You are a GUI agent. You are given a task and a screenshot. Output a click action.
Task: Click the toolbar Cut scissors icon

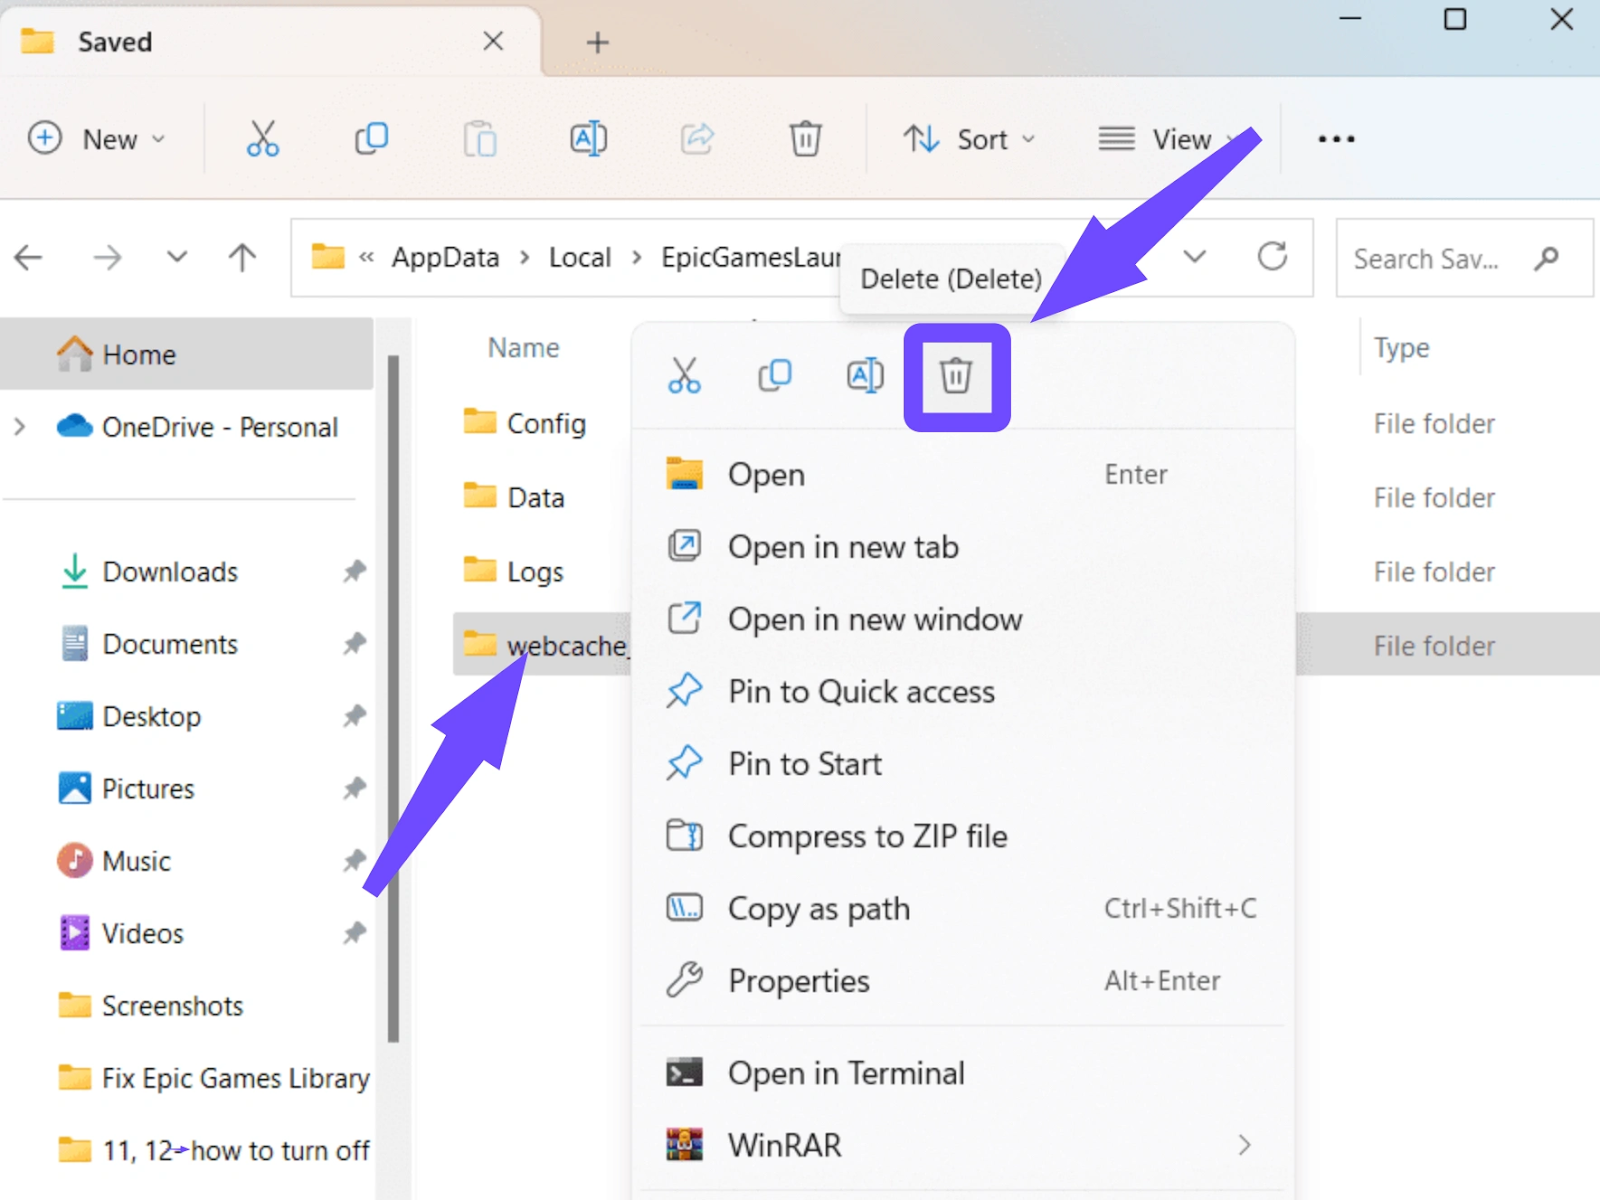click(x=262, y=139)
